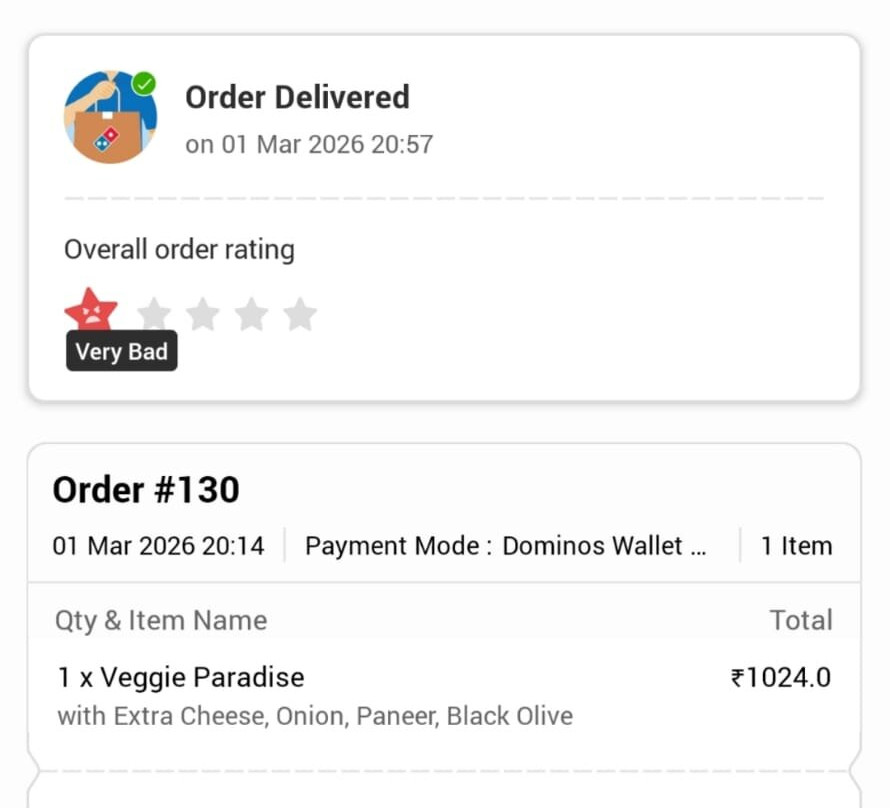Viewport: 890px width, 808px height.
Task: Select the 1 x Veggie Paradise item
Action: pyautogui.click(x=181, y=677)
